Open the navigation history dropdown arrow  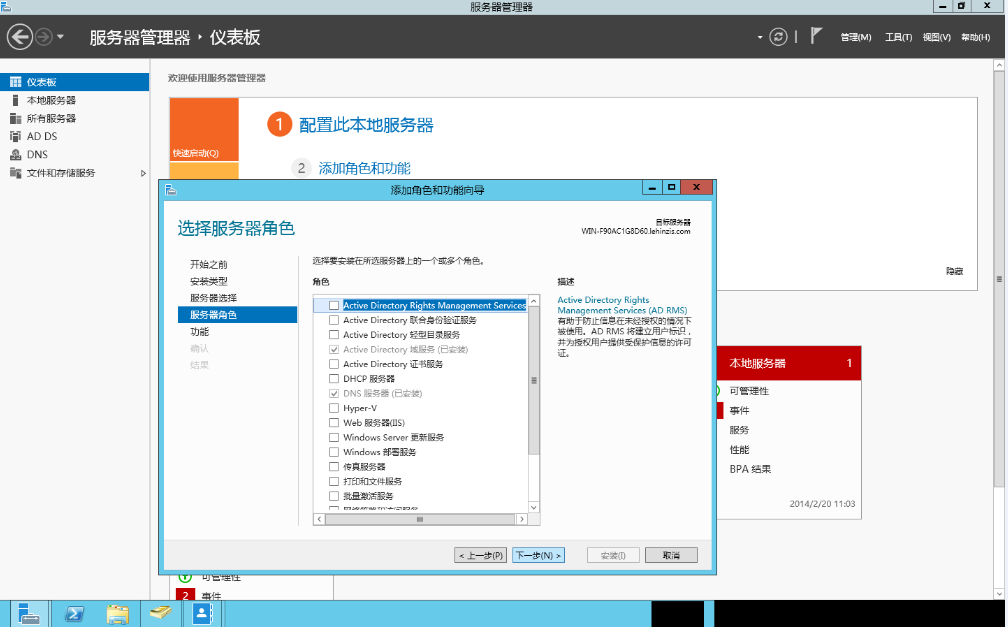60,37
